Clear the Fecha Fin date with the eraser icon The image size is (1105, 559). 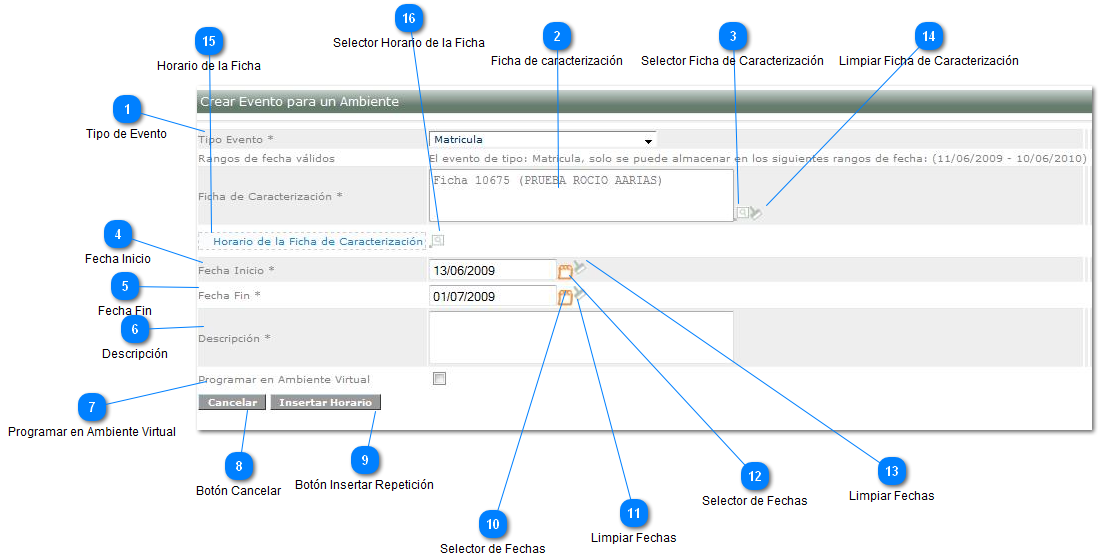tap(580, 293)
